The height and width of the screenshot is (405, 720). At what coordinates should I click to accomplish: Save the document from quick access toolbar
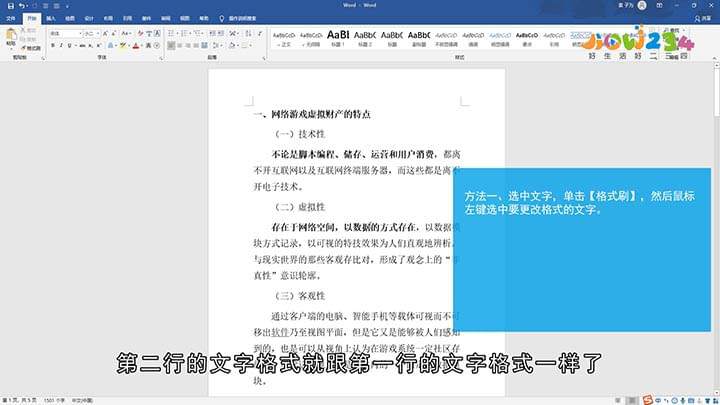[x=11, y=6]
